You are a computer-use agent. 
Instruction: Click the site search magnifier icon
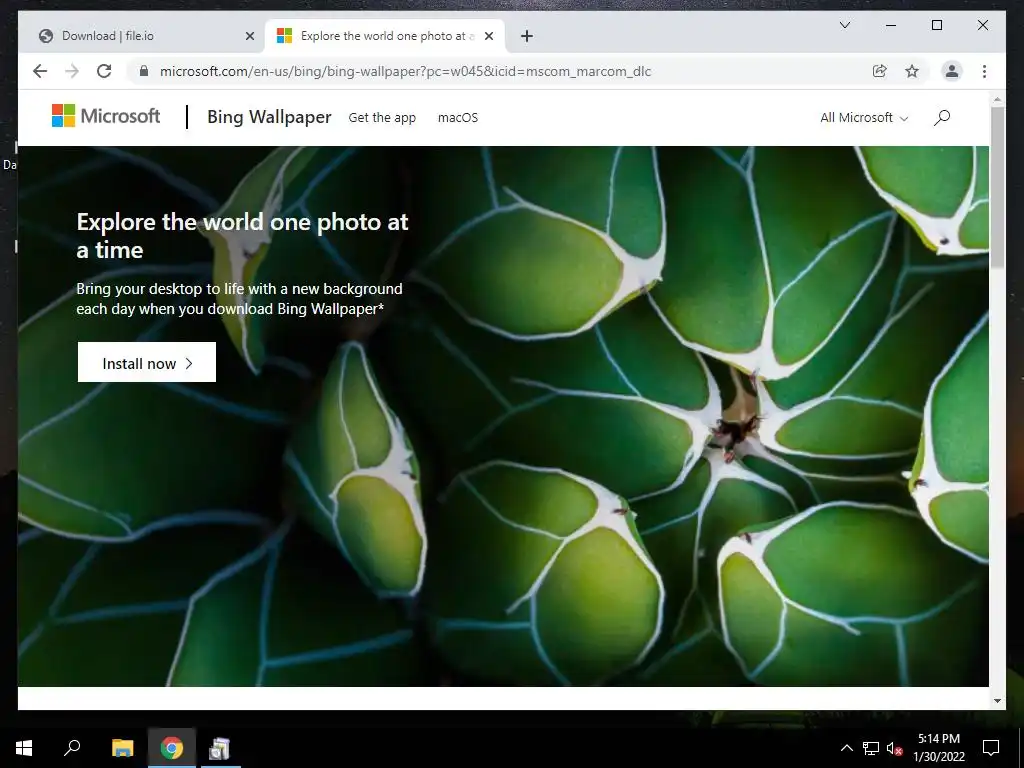pyautogui.click(x=942, y=118)
